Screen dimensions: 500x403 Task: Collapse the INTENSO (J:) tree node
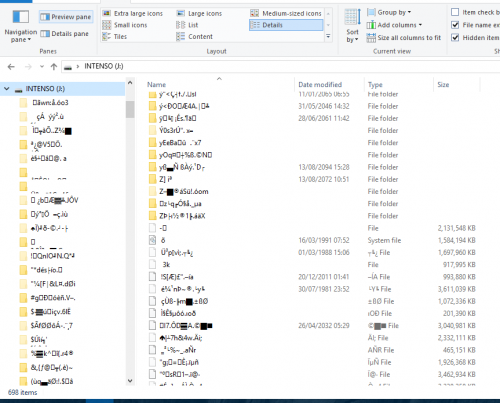click(7, 89)
